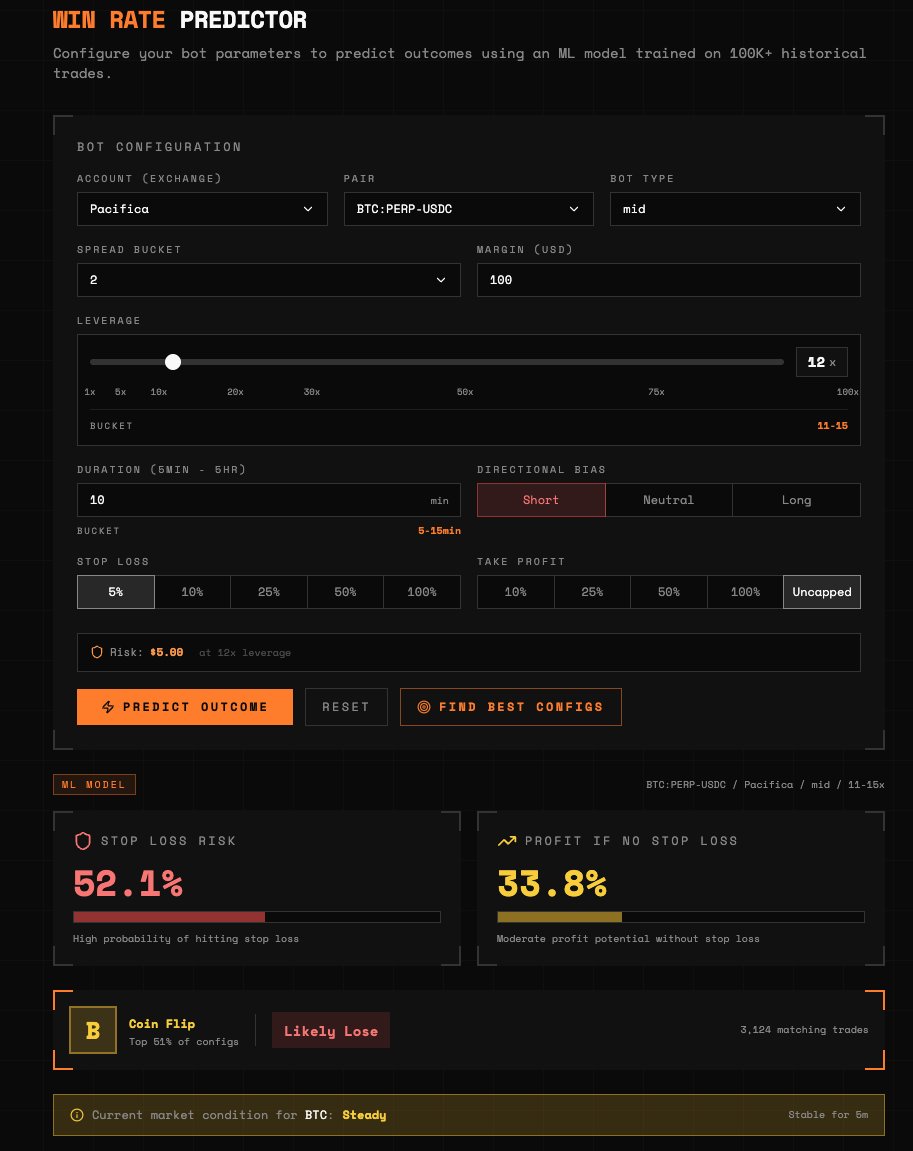
Task: Choose Uncapped take profit
Action: pos(822,592)
